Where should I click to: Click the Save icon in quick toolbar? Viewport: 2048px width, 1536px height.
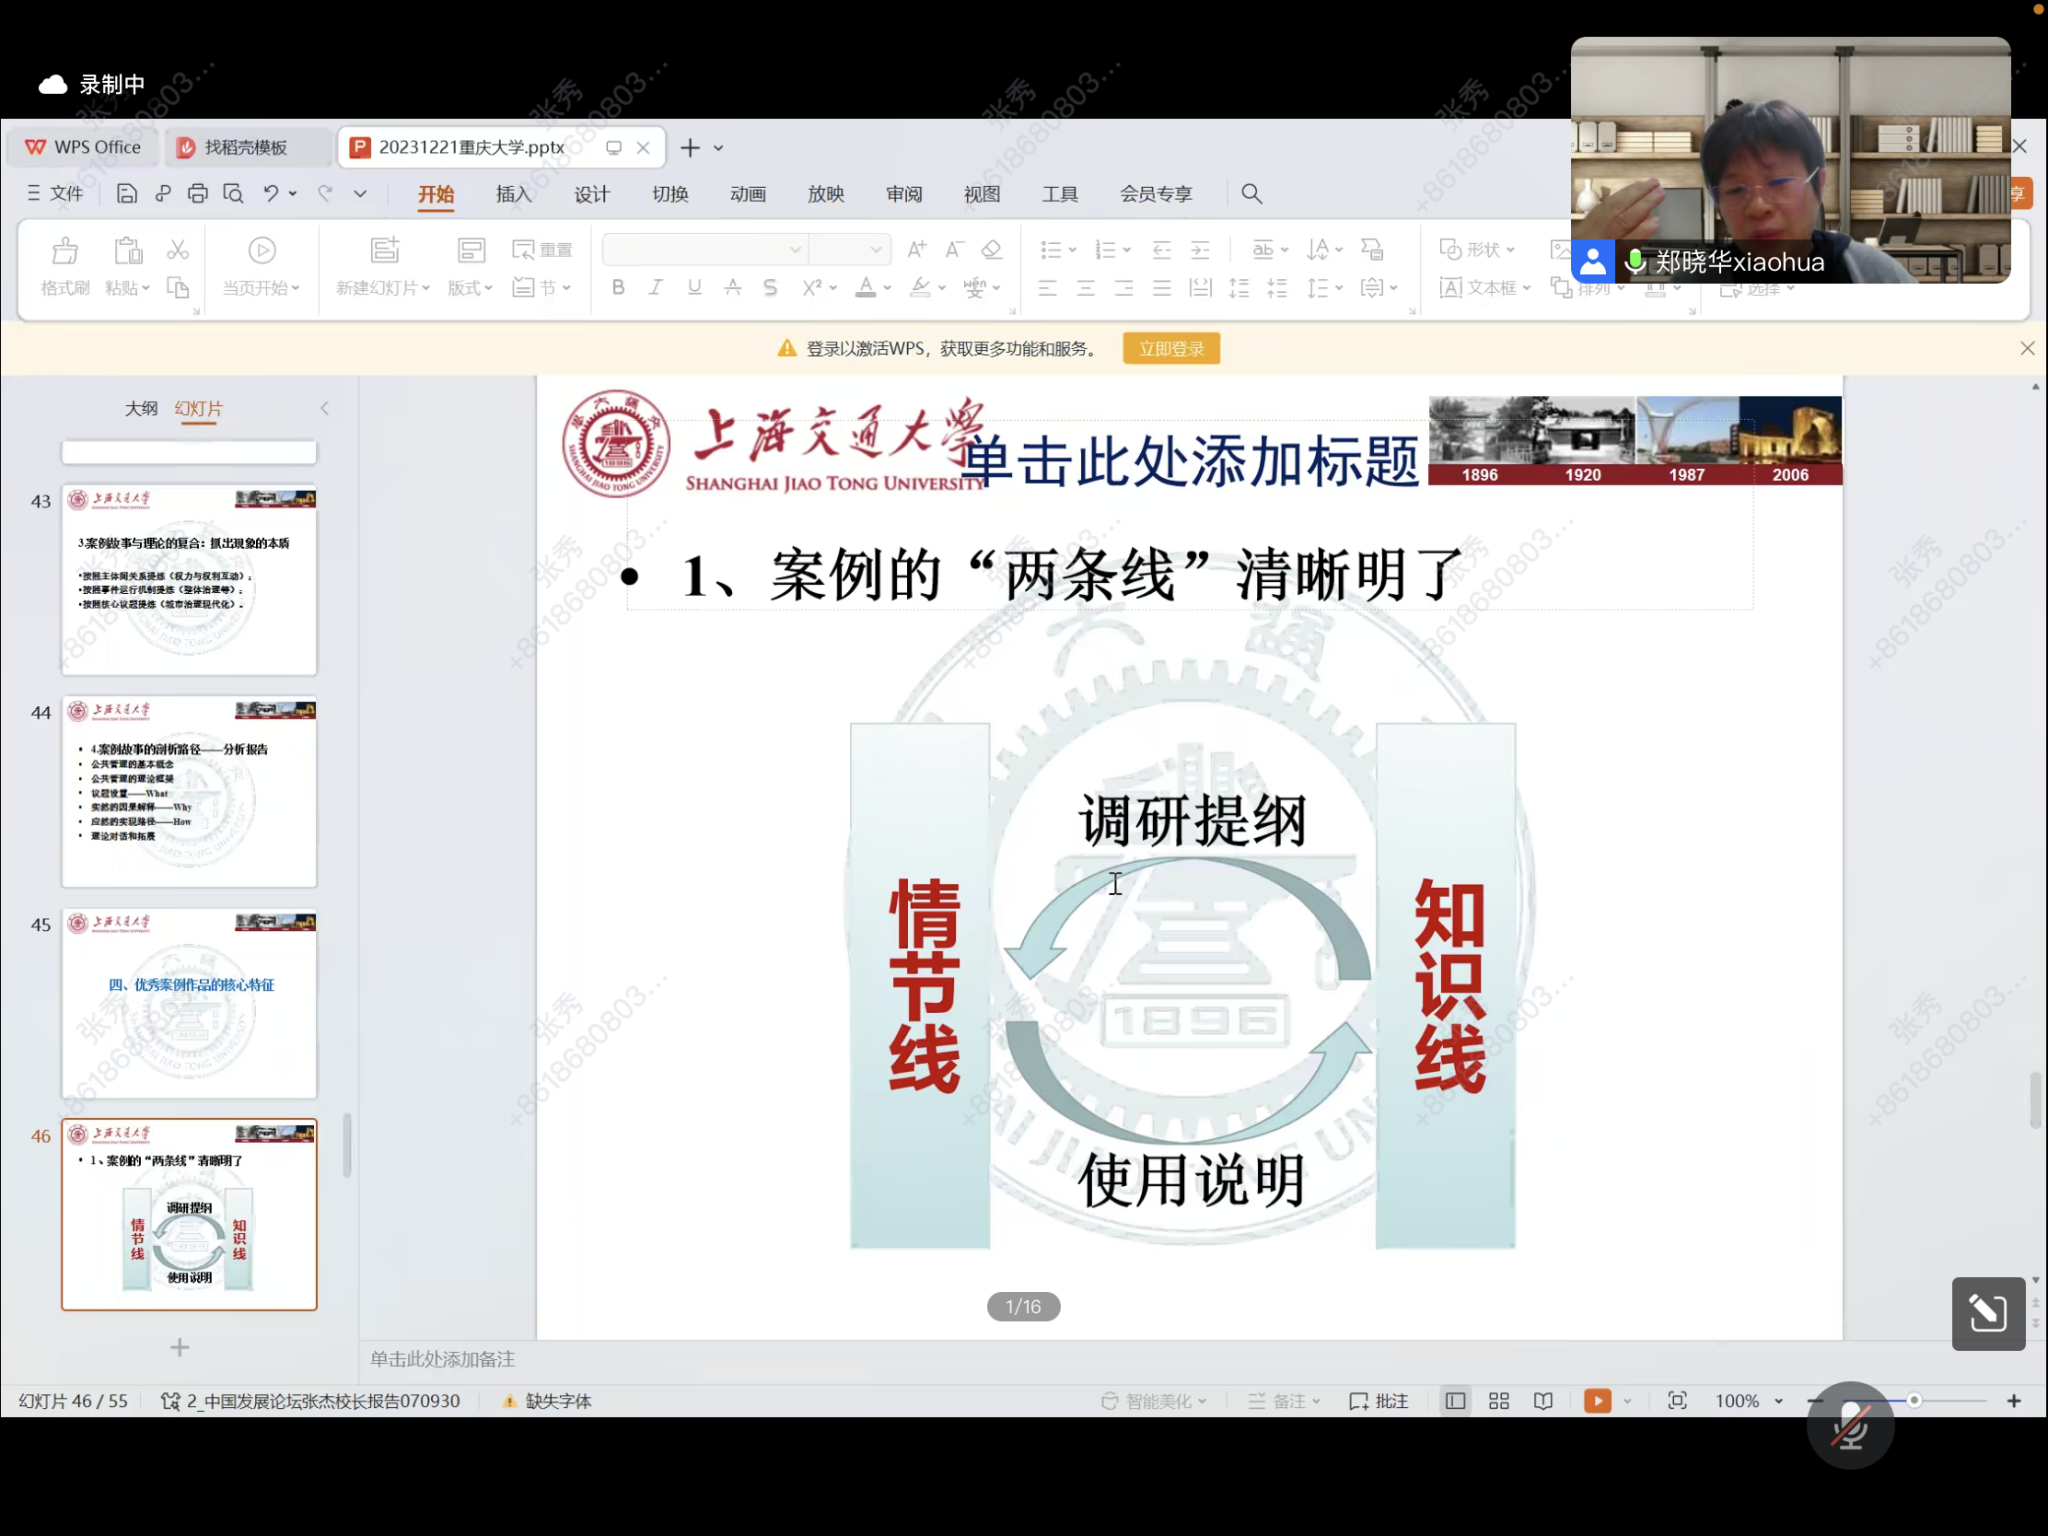pos(126,194)
